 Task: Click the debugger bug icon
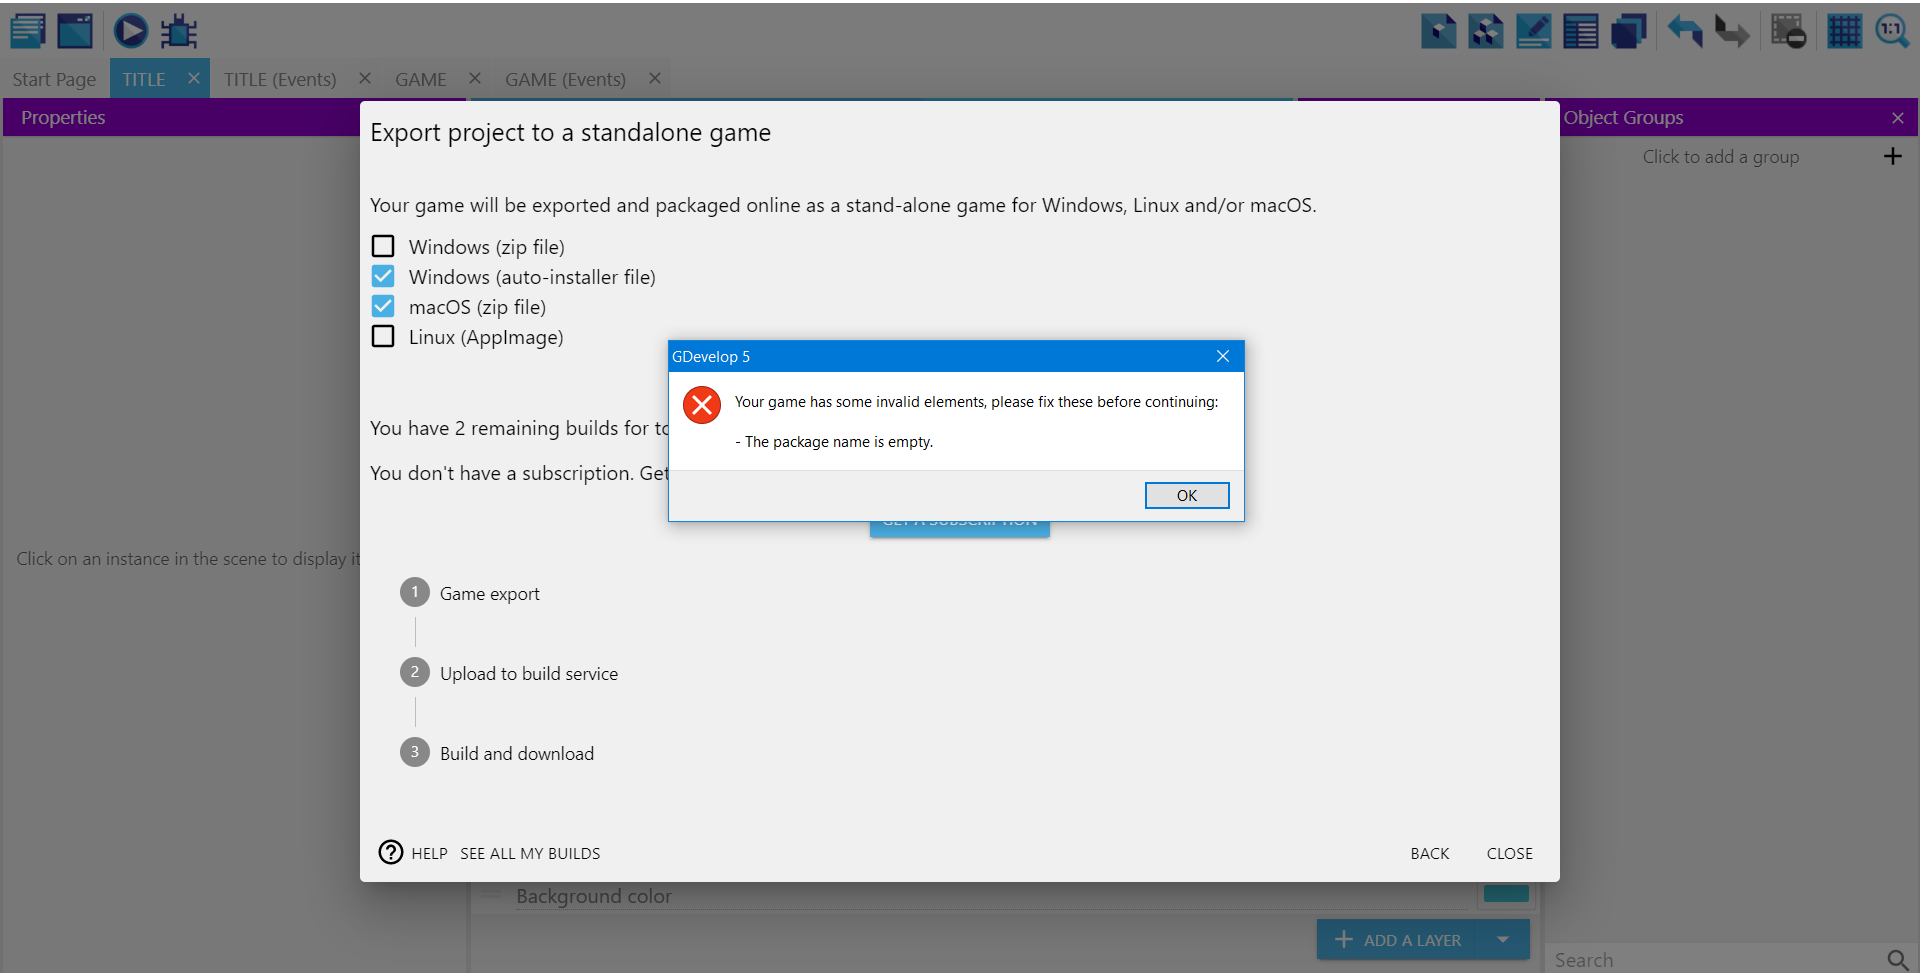pos(179,32)
